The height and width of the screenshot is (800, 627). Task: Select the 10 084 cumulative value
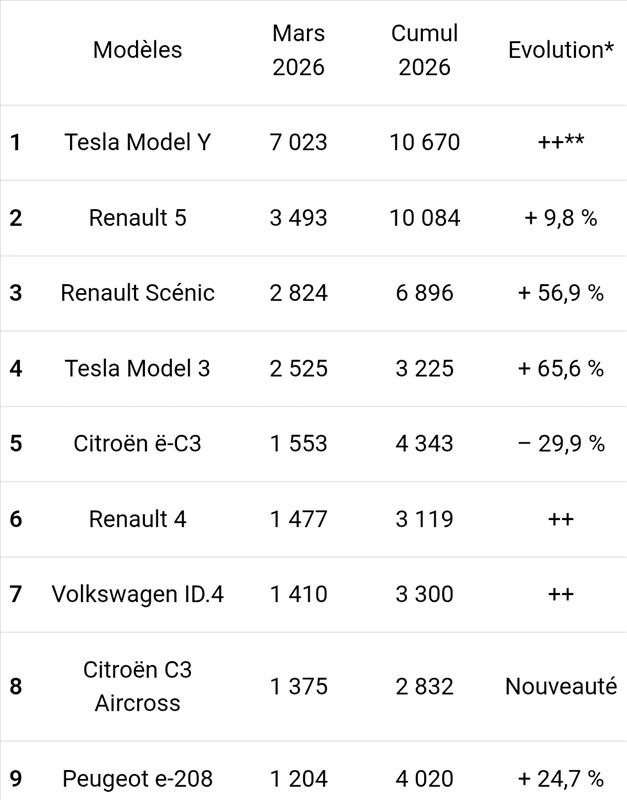click(x=424, y=217)
